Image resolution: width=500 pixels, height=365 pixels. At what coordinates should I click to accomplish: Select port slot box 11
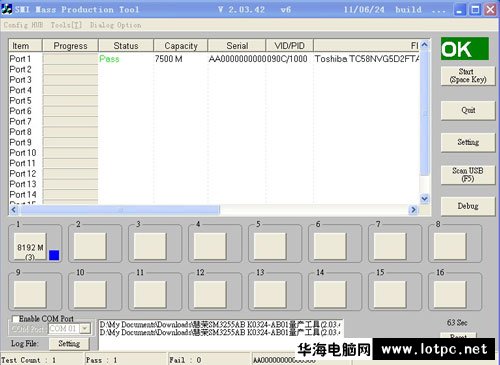[150, 294]
